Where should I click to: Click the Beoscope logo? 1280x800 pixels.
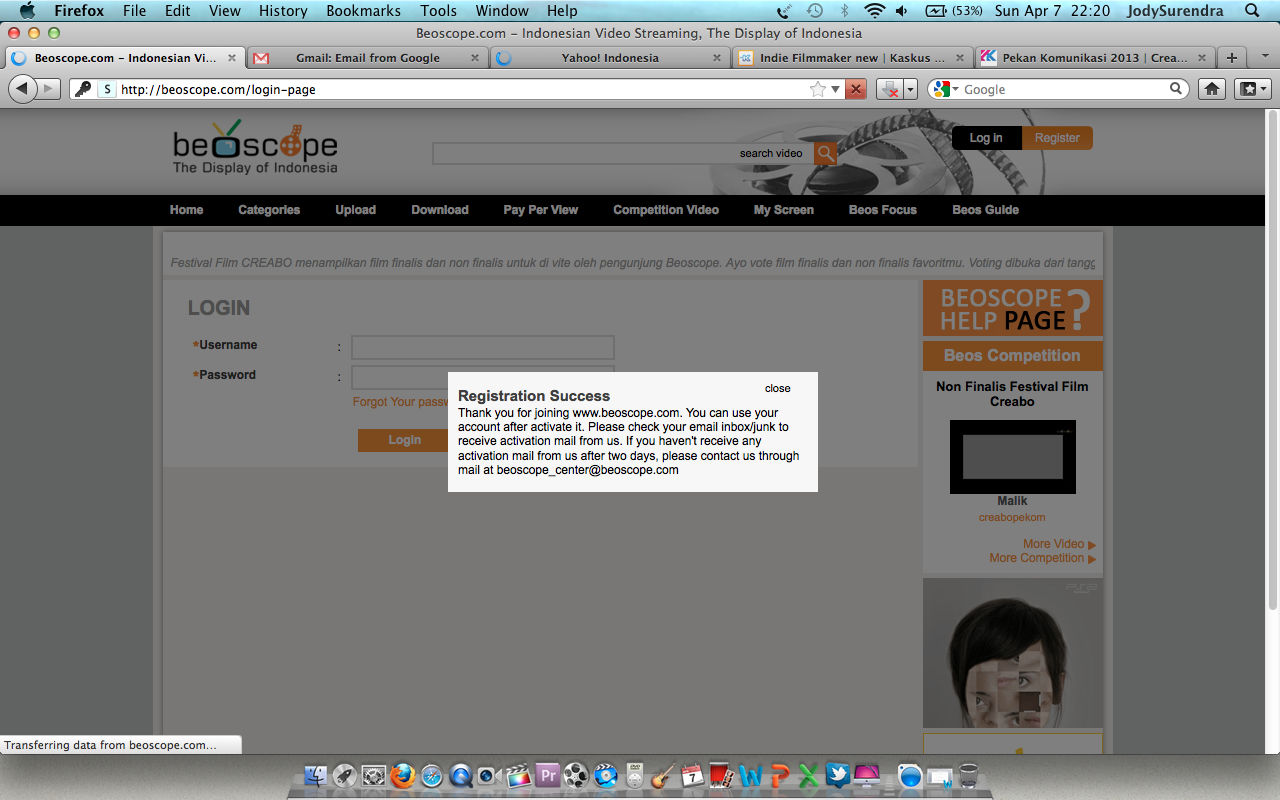[255, 146]
